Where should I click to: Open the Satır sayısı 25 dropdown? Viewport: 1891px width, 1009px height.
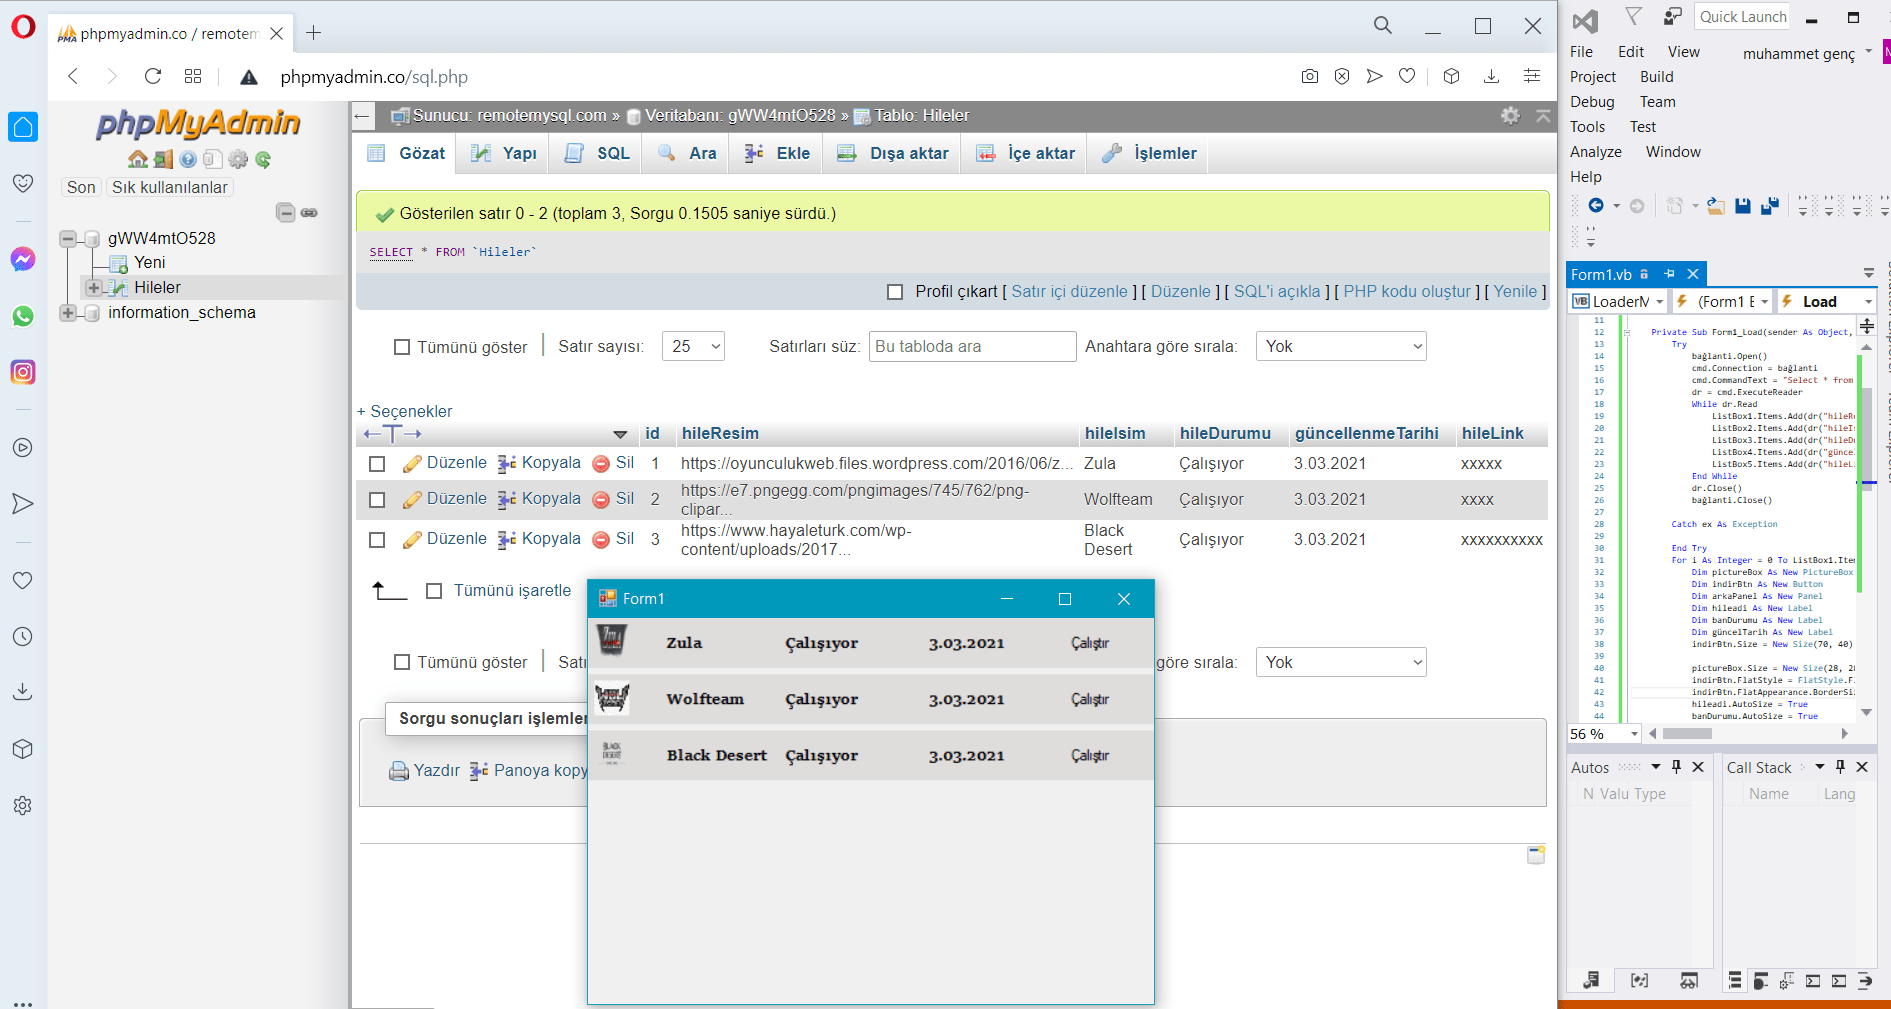pyautogui.click(x=693, y=346)
